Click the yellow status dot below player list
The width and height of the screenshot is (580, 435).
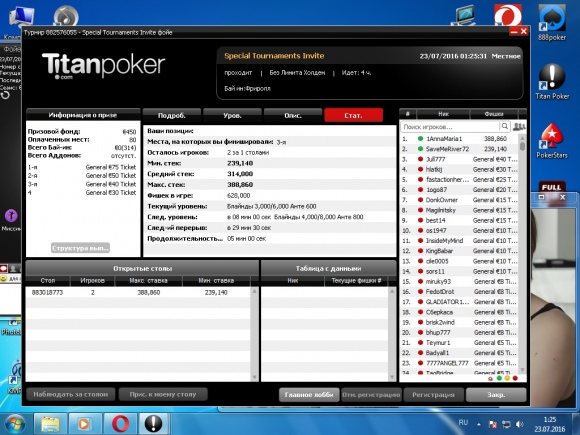pos(507,378)
